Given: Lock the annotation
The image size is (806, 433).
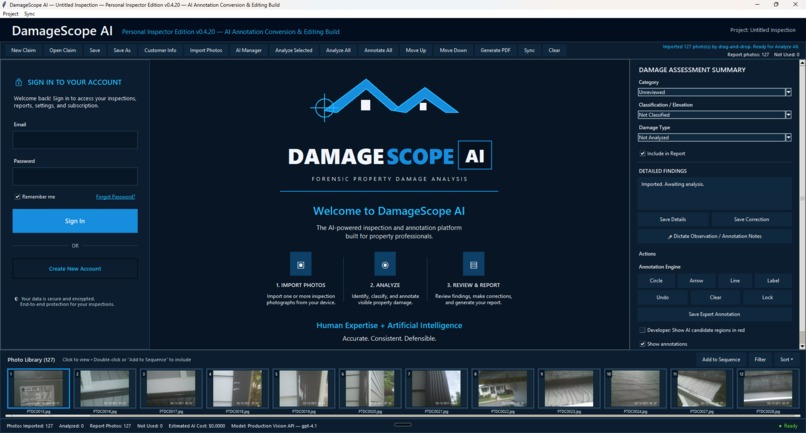Looking at the screenshot, I should pyautogui.click(x=767, y=297).
